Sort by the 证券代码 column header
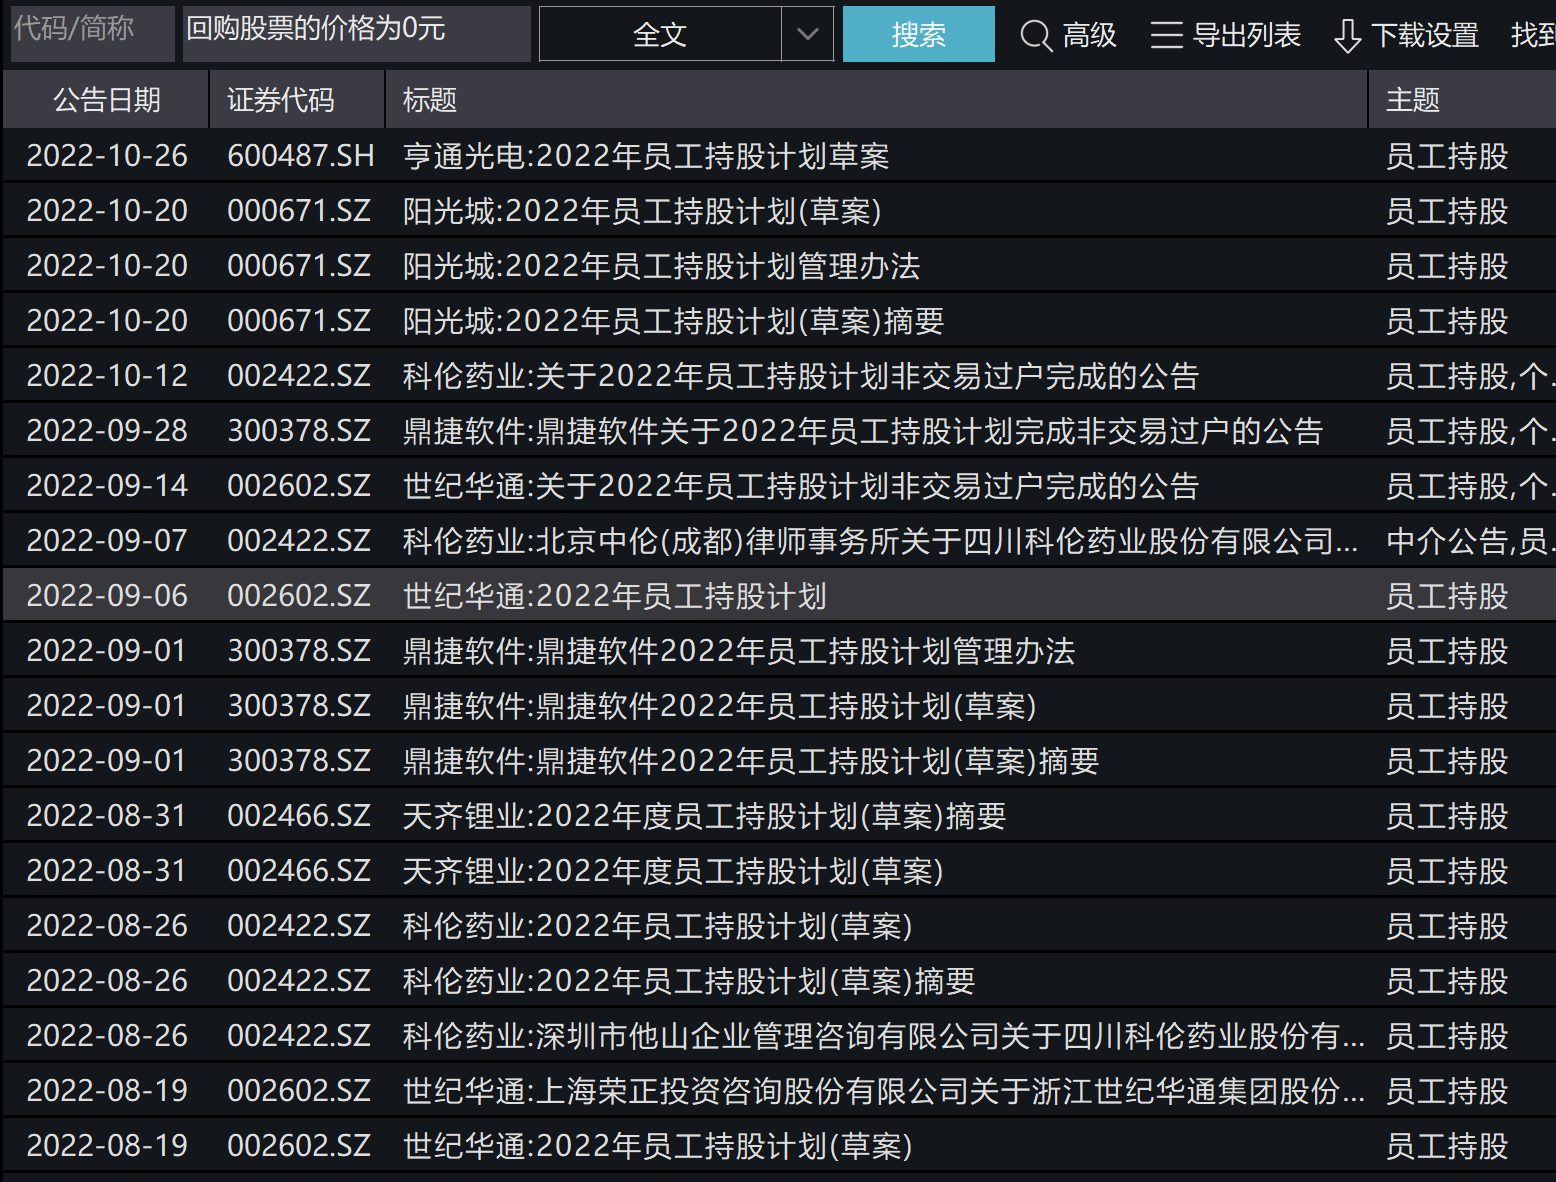This screenshot has height=1182, width=1556. [x=297, y=100]
